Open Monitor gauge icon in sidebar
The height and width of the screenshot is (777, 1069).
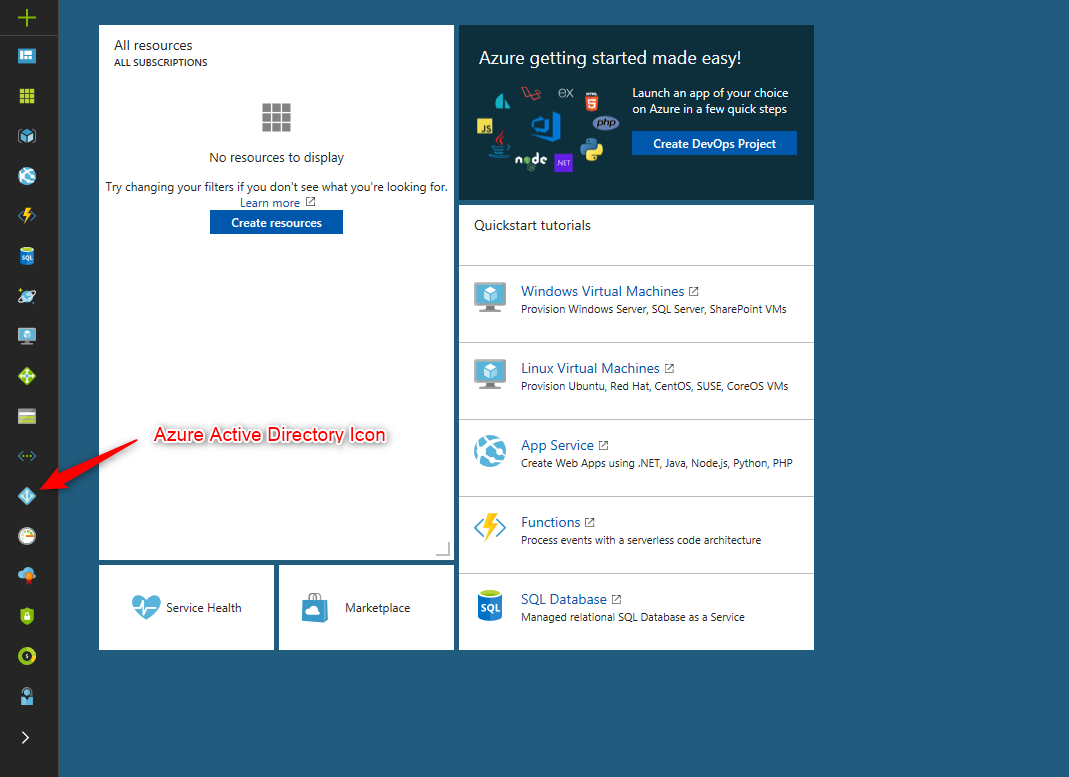click(x=27, y=536)
